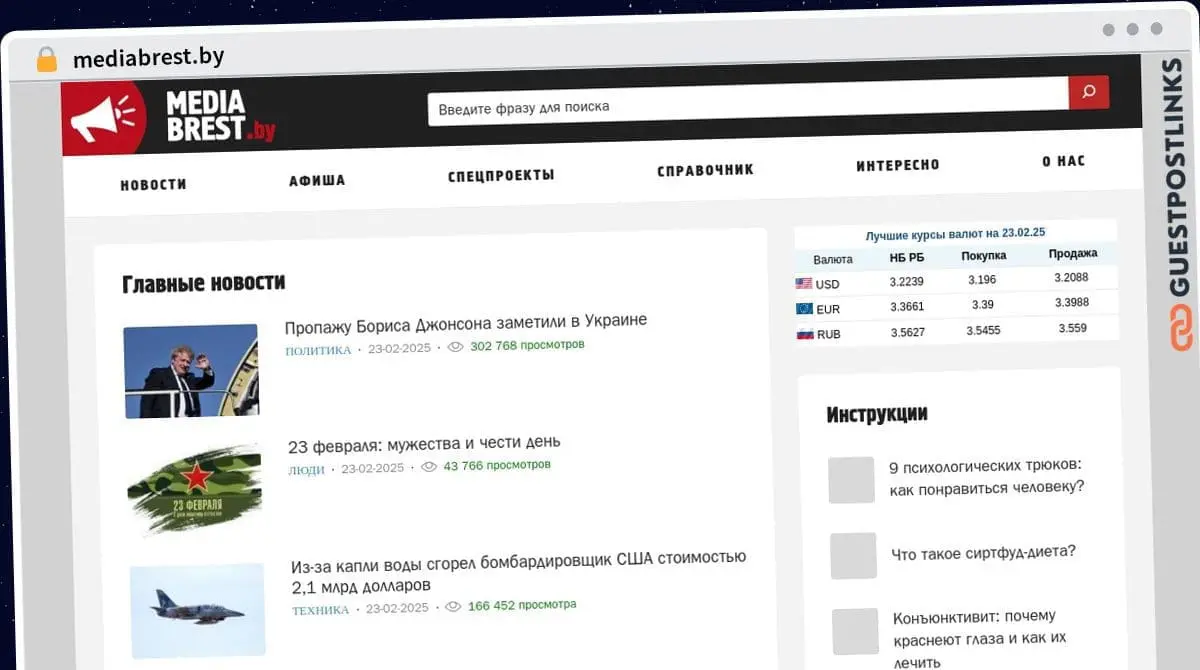Open the Спецпроекты menu item
This screenshot has height=670, width=1200.
pos(501,176)
